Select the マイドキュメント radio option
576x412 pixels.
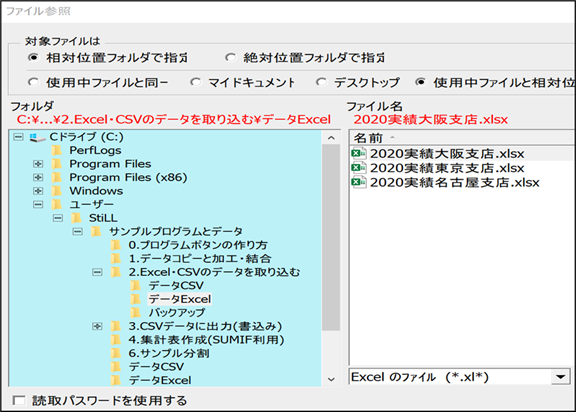click(196, 82)
